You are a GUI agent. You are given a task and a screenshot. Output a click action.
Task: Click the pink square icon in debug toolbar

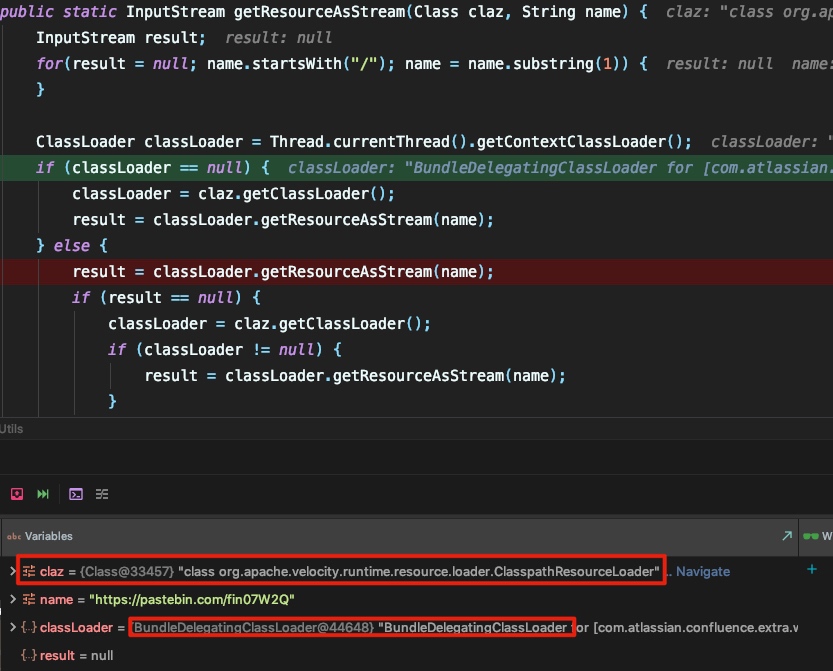pyautogui.click(x=15, y=494)
